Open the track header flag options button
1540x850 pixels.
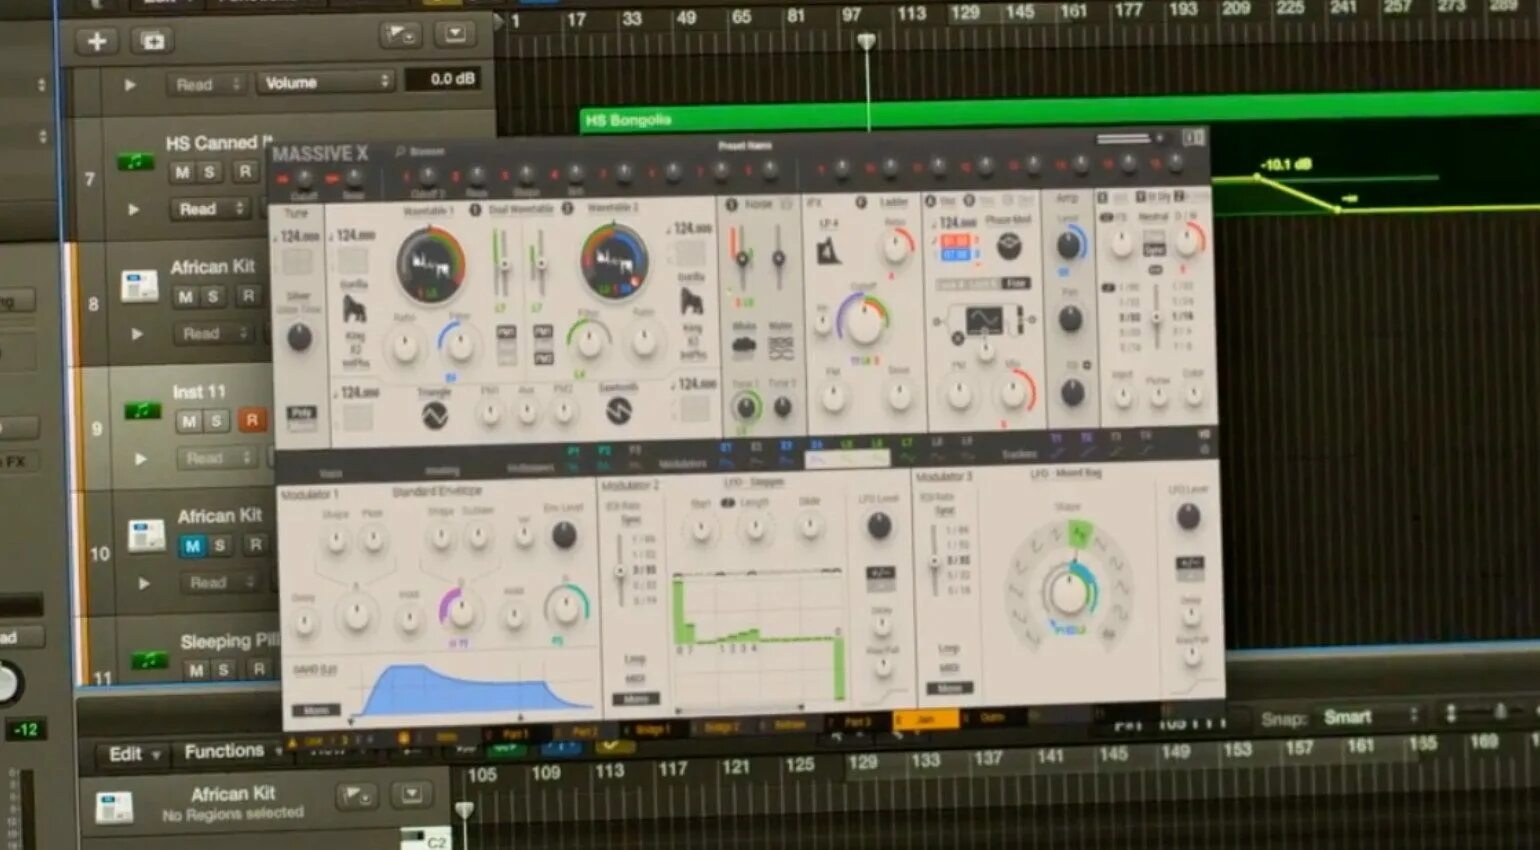point(400,35)
